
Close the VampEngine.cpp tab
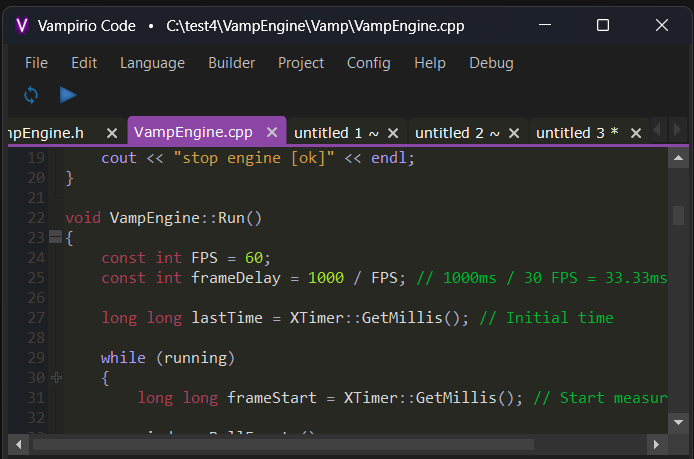coord(271,133)
